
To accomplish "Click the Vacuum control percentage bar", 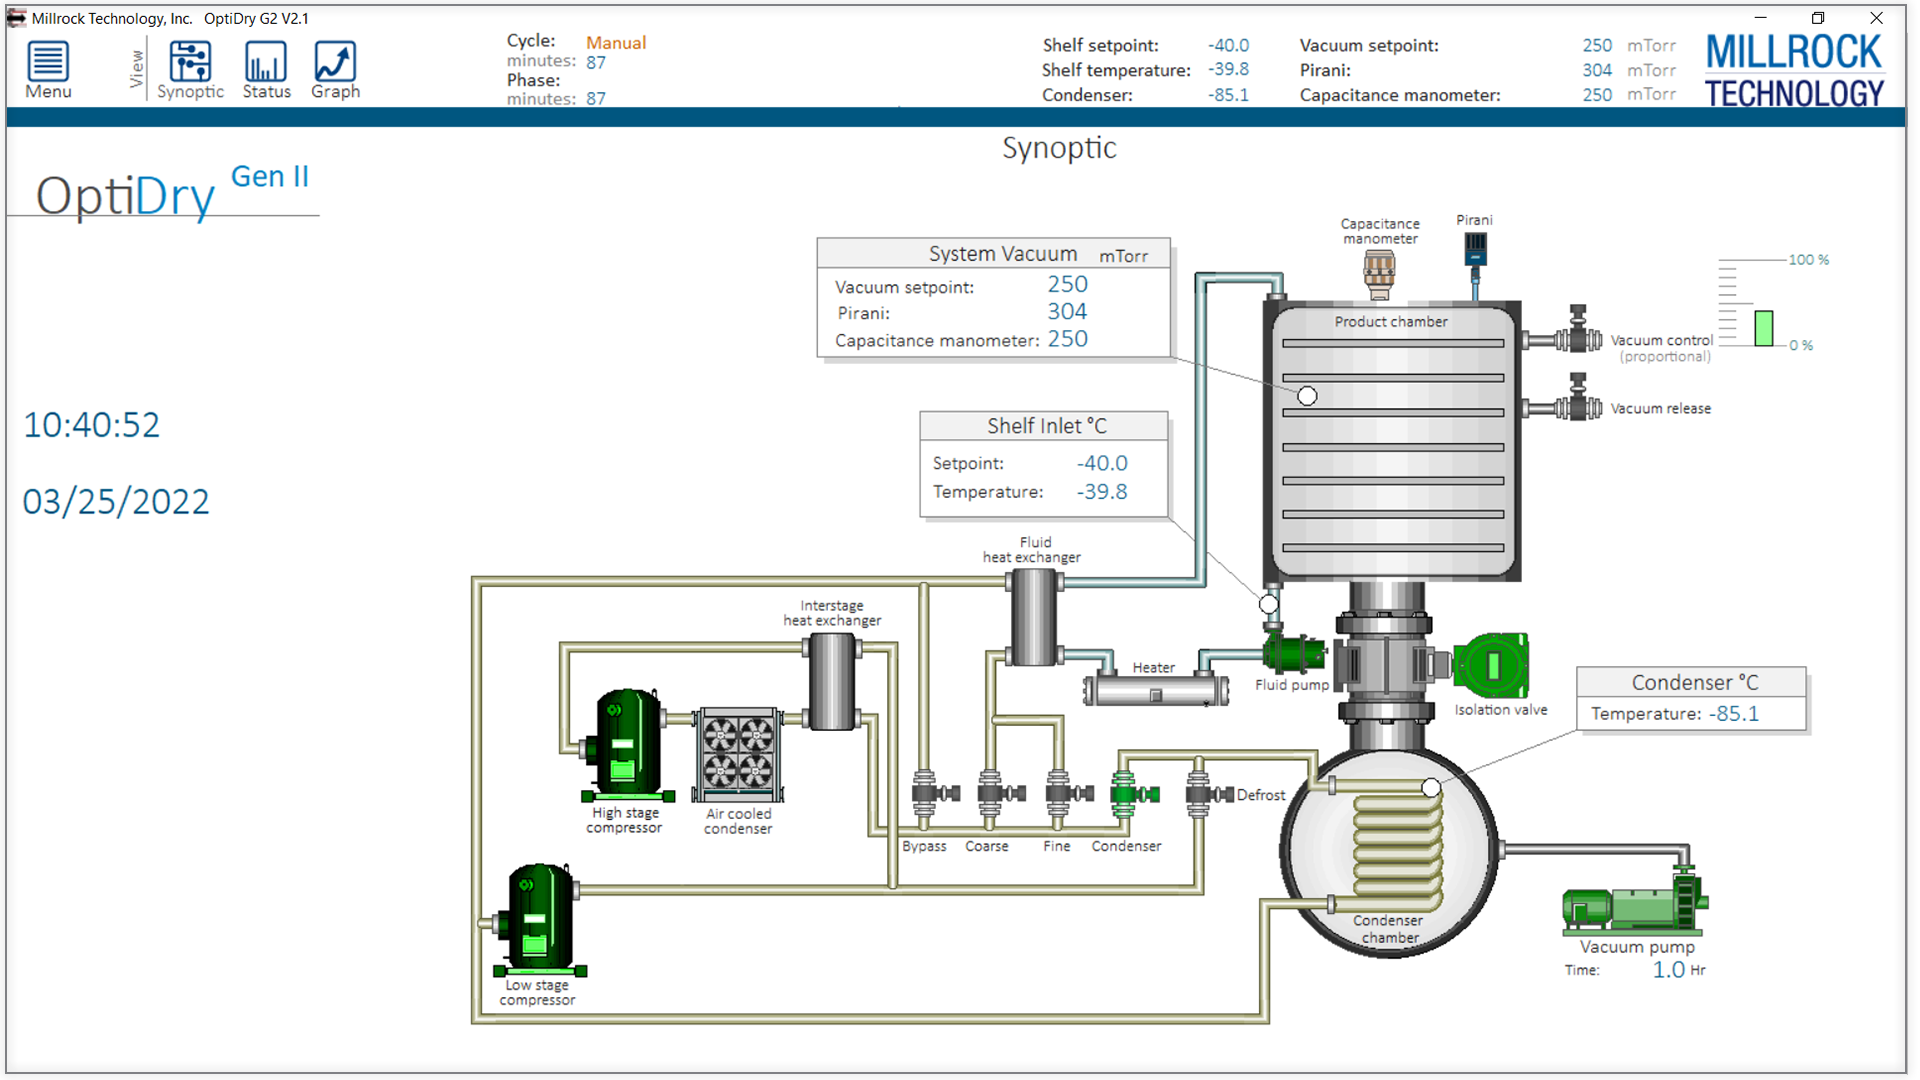I will 1764,328.
